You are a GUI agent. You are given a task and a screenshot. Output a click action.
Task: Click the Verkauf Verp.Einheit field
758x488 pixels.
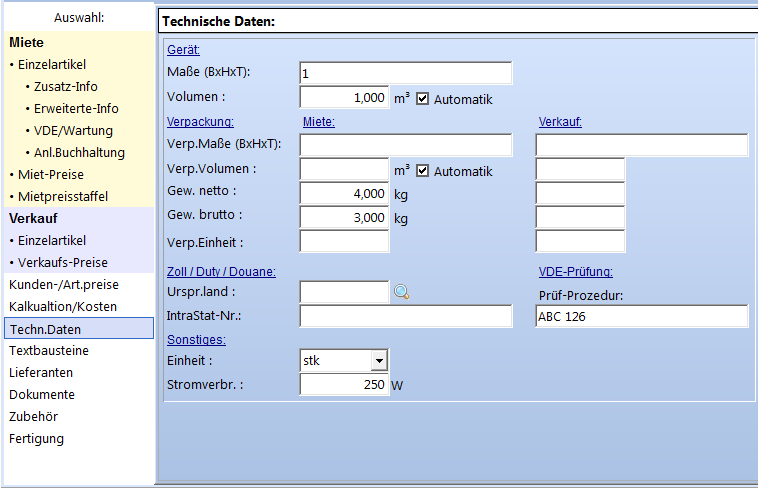(x=580, y=241)
